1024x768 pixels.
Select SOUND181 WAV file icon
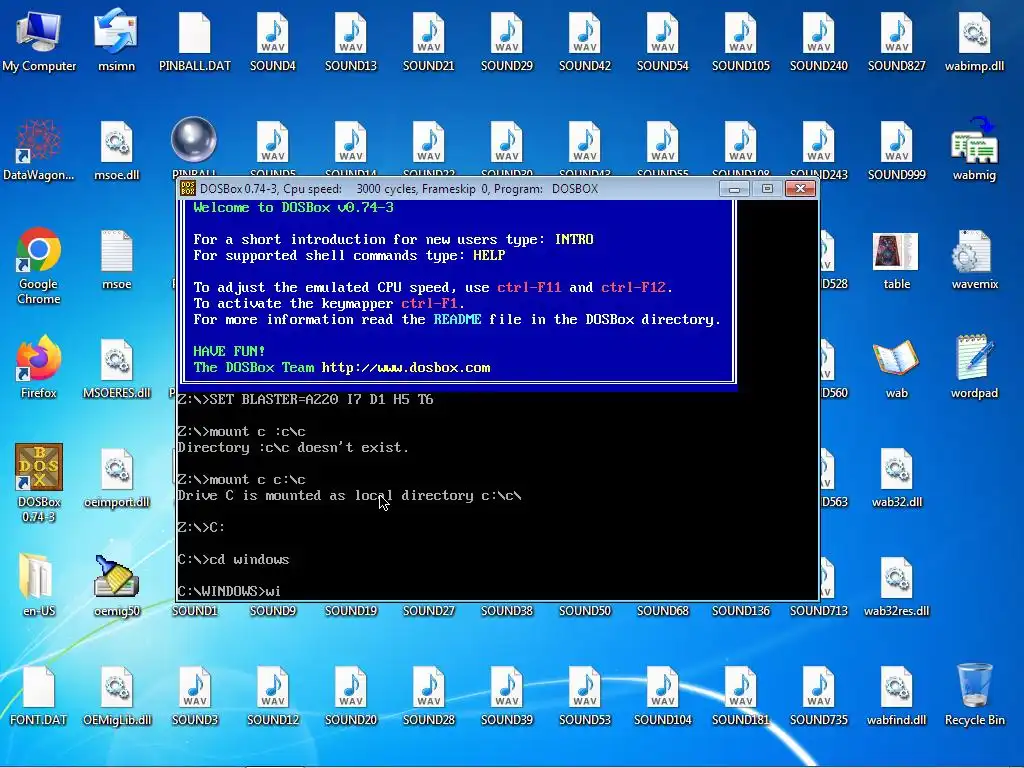tap(741, 687)
